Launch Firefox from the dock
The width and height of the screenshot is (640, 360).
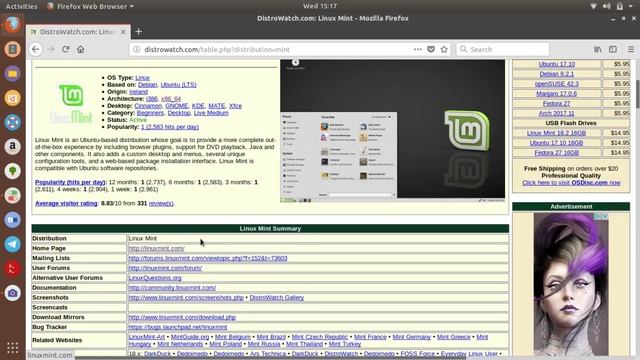tap(13, 24)
